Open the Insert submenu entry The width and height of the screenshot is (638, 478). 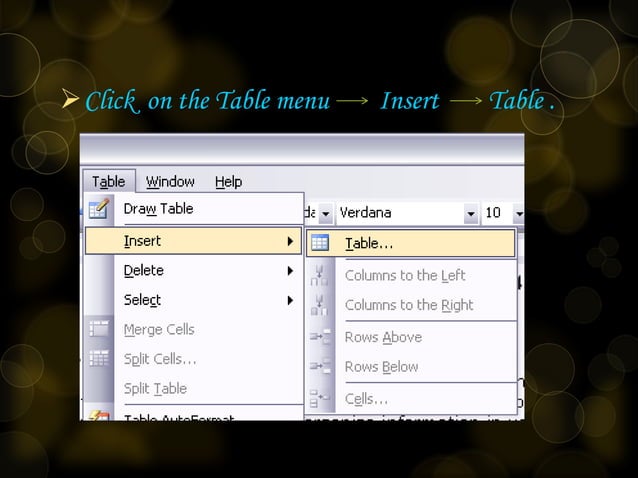click(193, 241)
